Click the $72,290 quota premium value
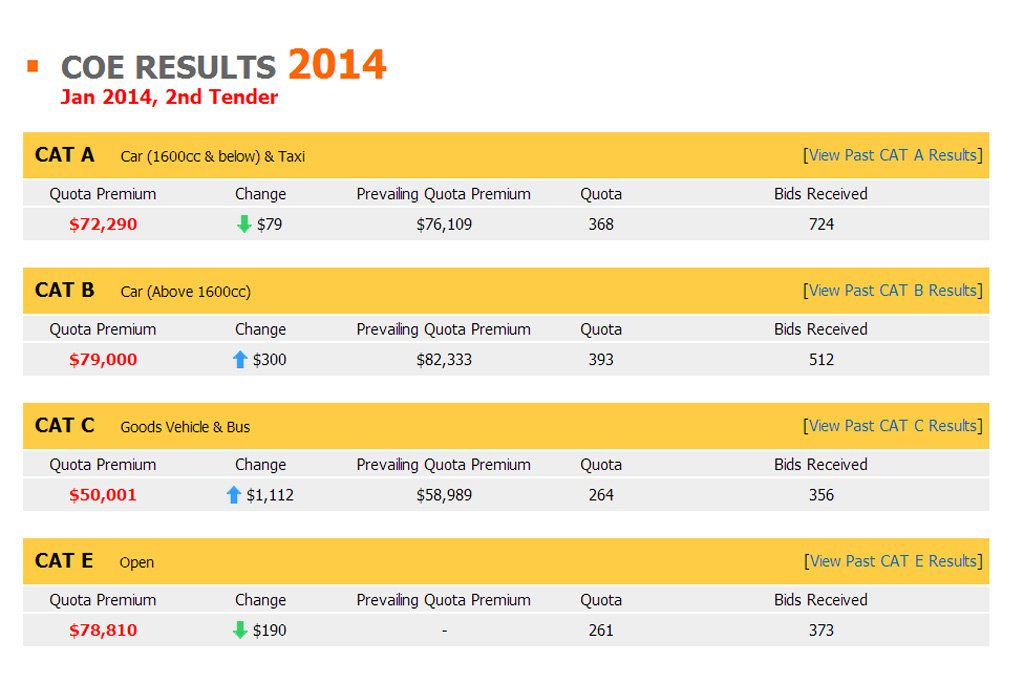1024x683 pixels. point(103,224)
